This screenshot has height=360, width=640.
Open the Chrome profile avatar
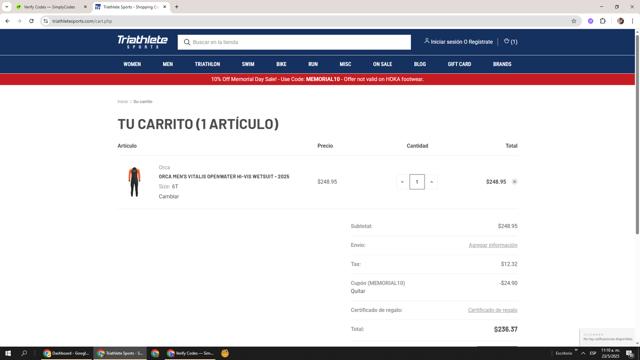tap(620, 21)
